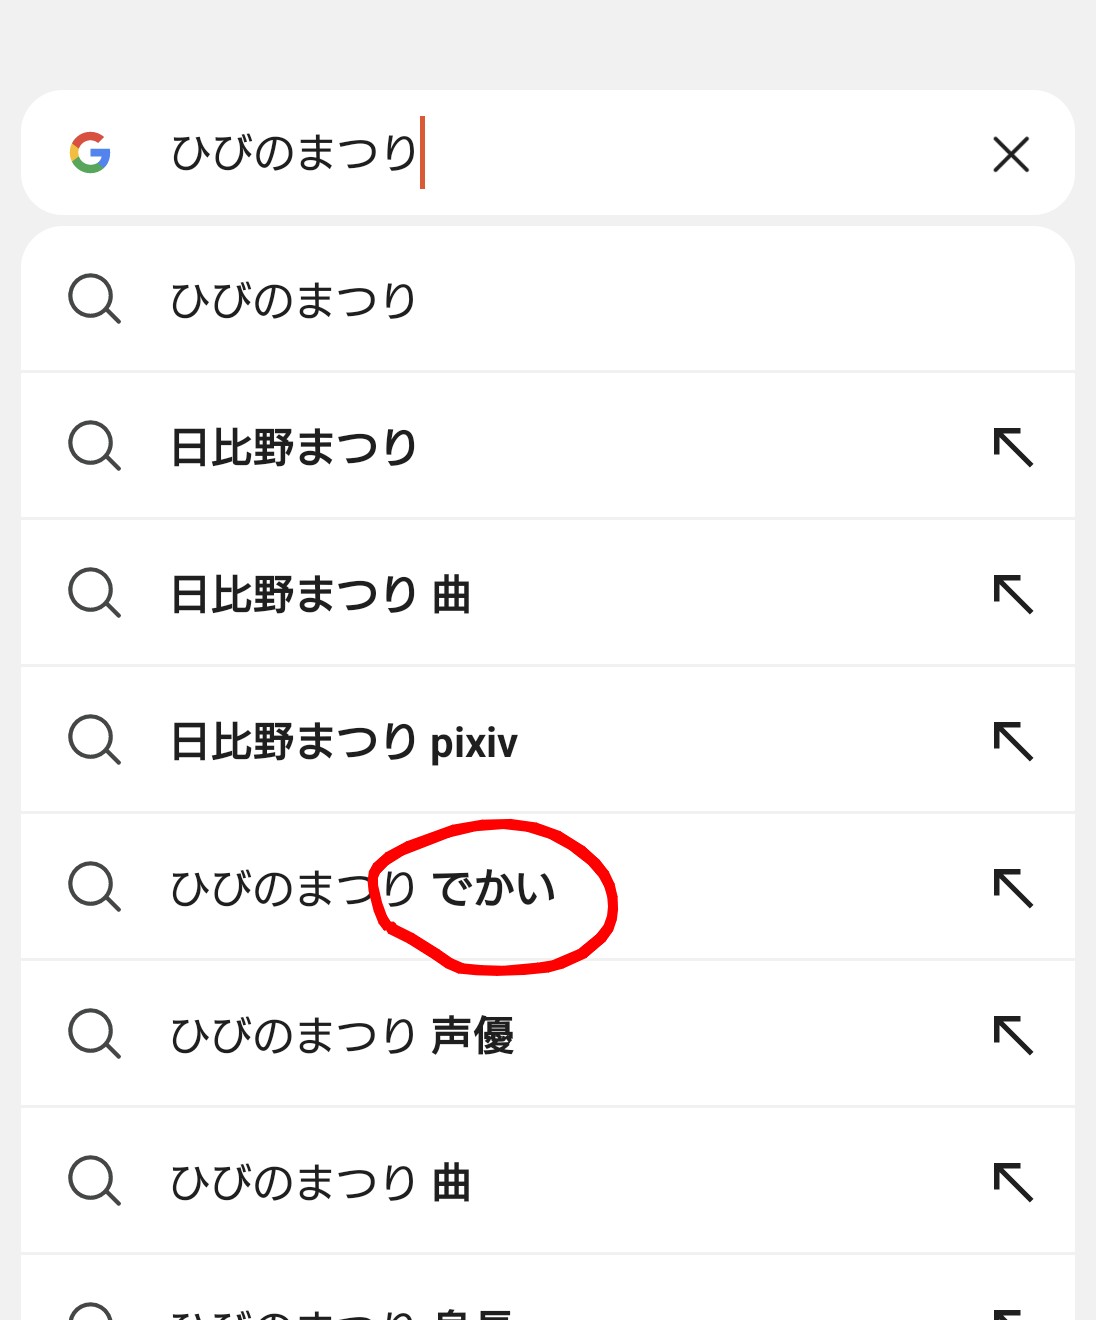Click the fill-in arrow beside ひびのまつり でかい
The height and width of the screenshot is (1320, 1096).
[x=1013, y=888]
